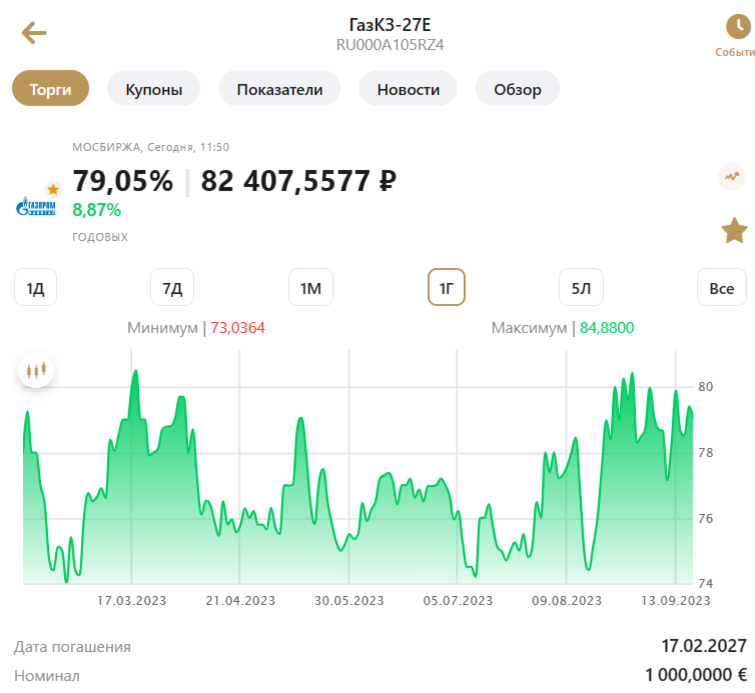The height and width of the screenshot is (693, 755).
Task: Click the годовых label
Action: click(100, 237)
